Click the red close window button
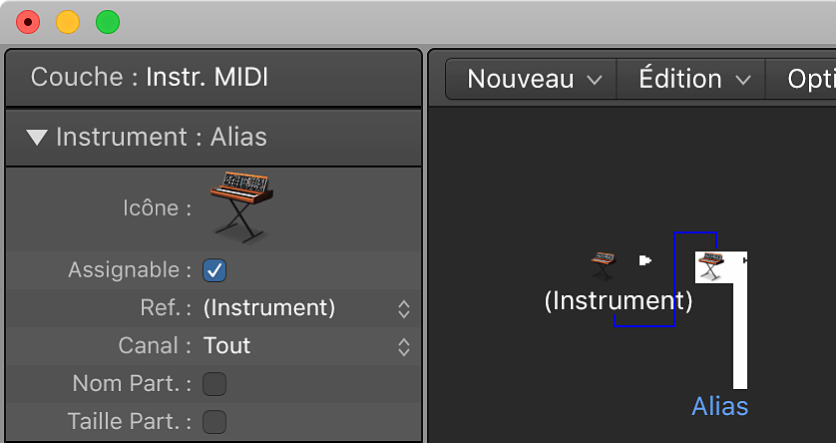Image resolution: width=838 pixels, height=444 pixels. pos(29,22)
